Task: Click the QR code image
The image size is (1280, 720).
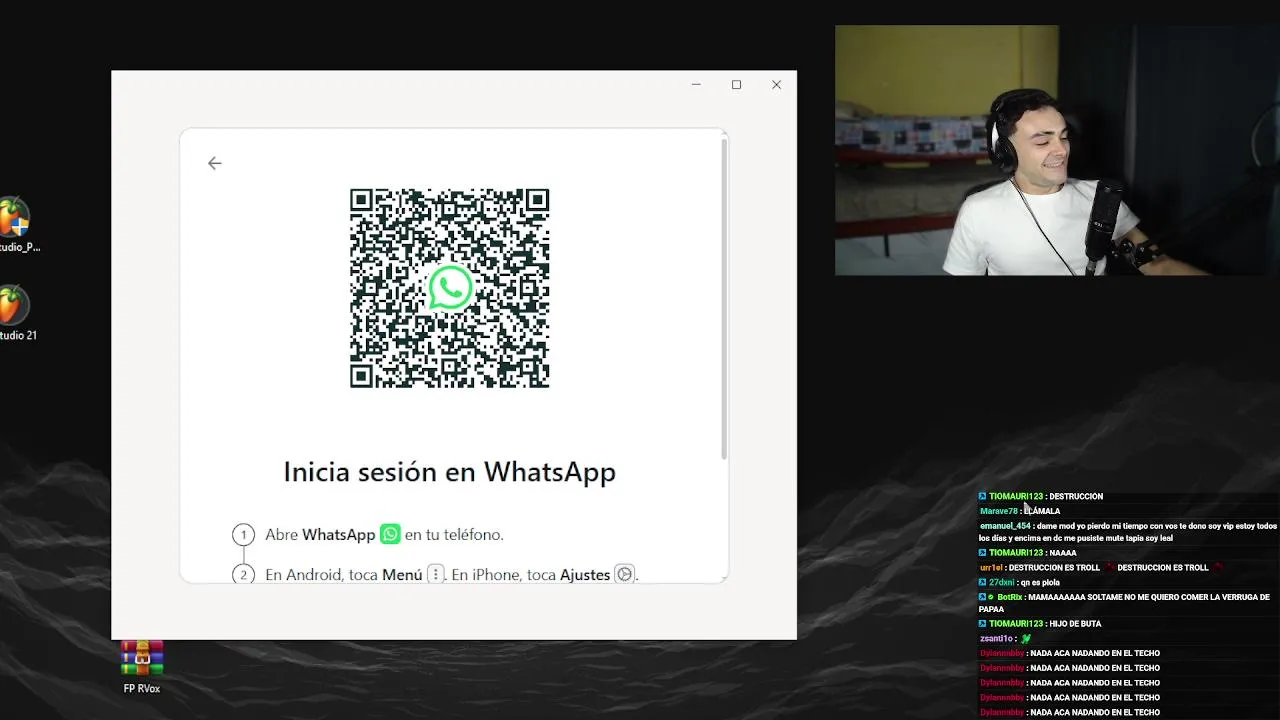Action: [450, 288]
